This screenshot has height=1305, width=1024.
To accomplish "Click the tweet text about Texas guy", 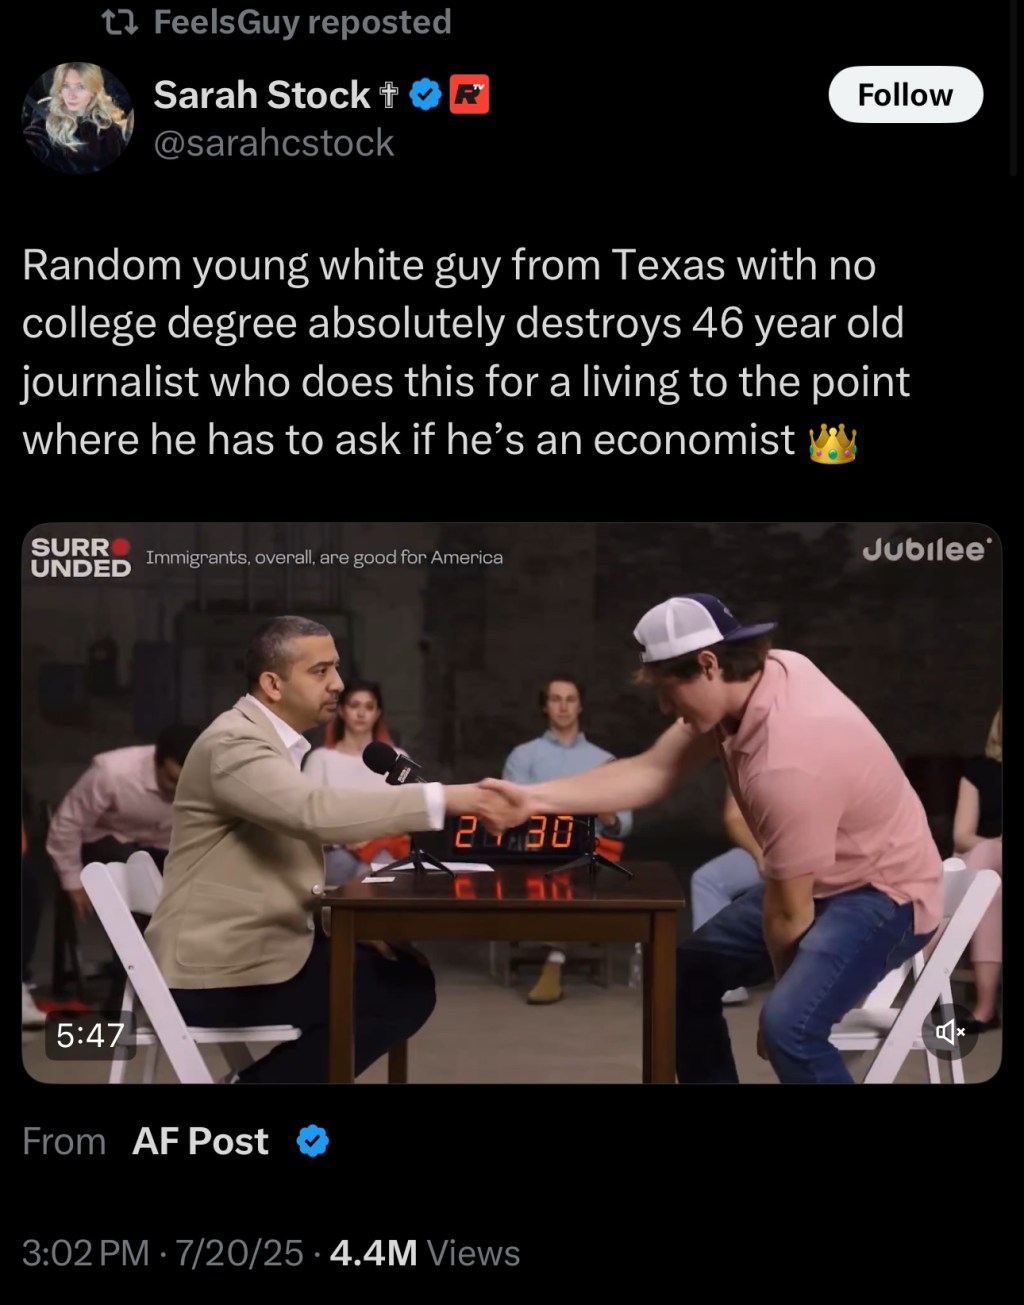I will point(466,352).
